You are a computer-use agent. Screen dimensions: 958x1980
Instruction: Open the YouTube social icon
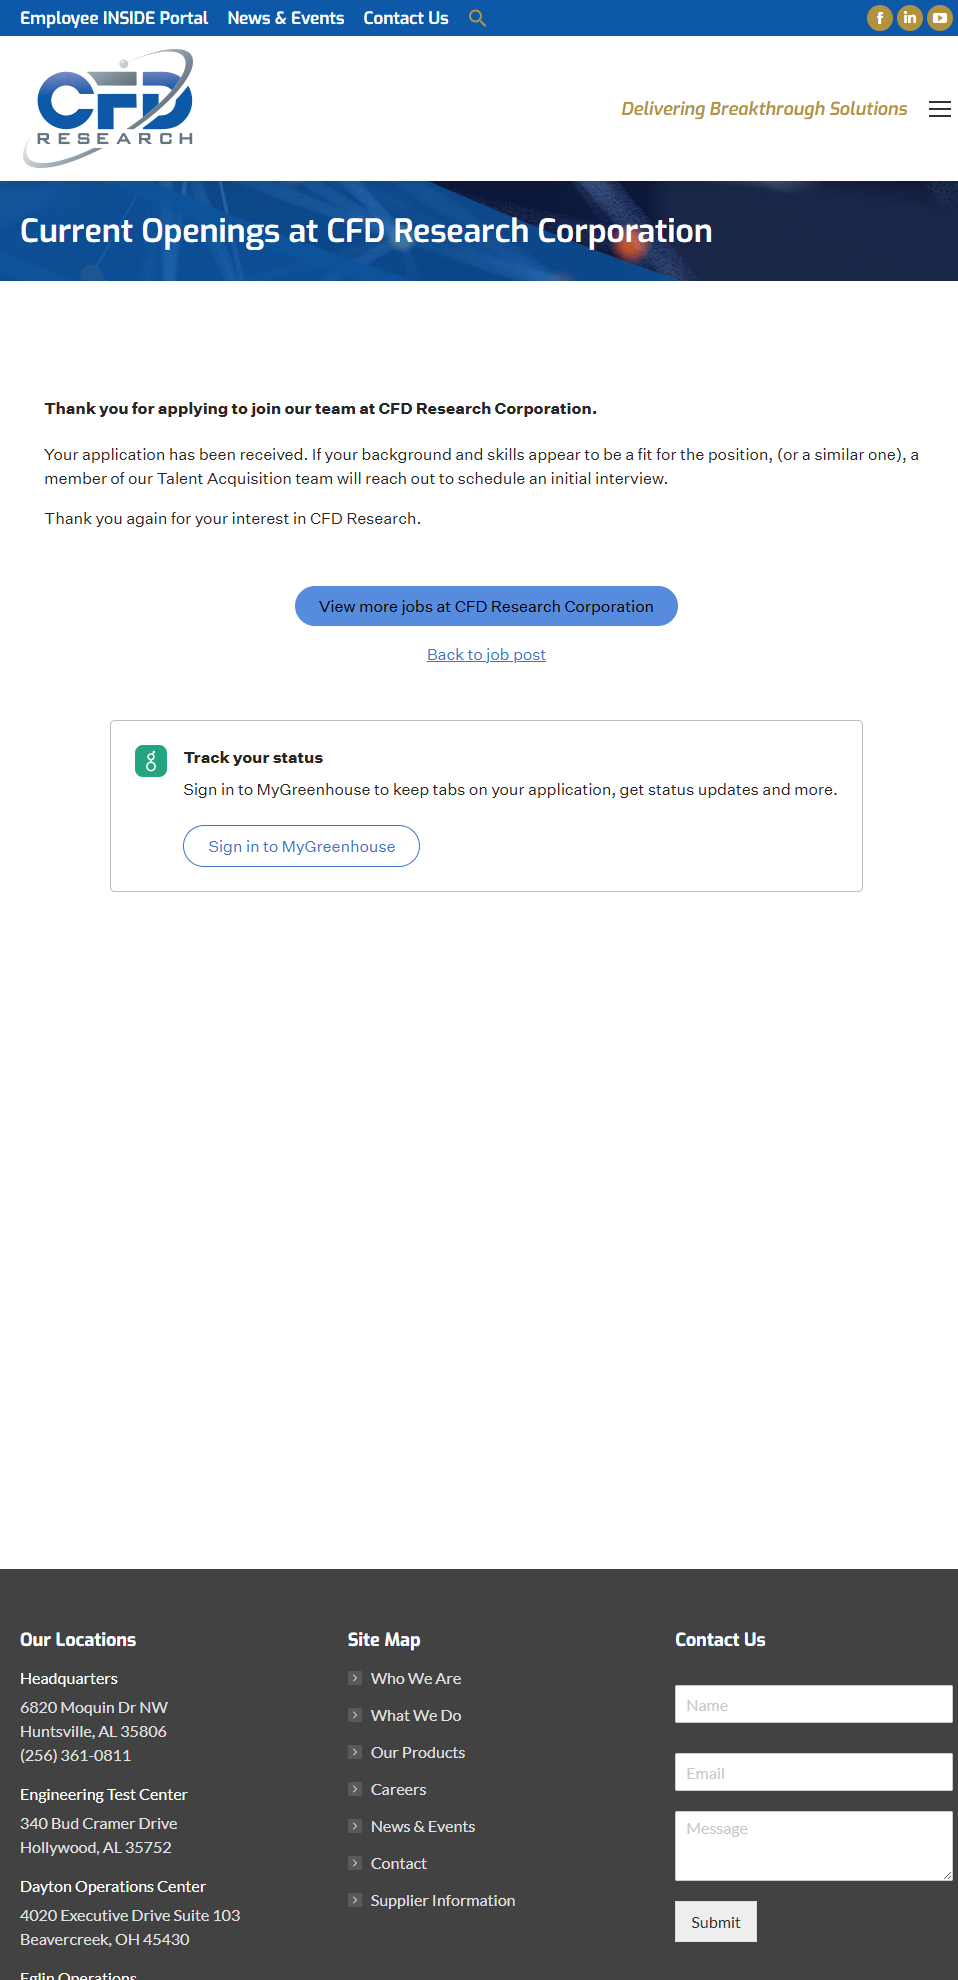[x=940, y=18]
